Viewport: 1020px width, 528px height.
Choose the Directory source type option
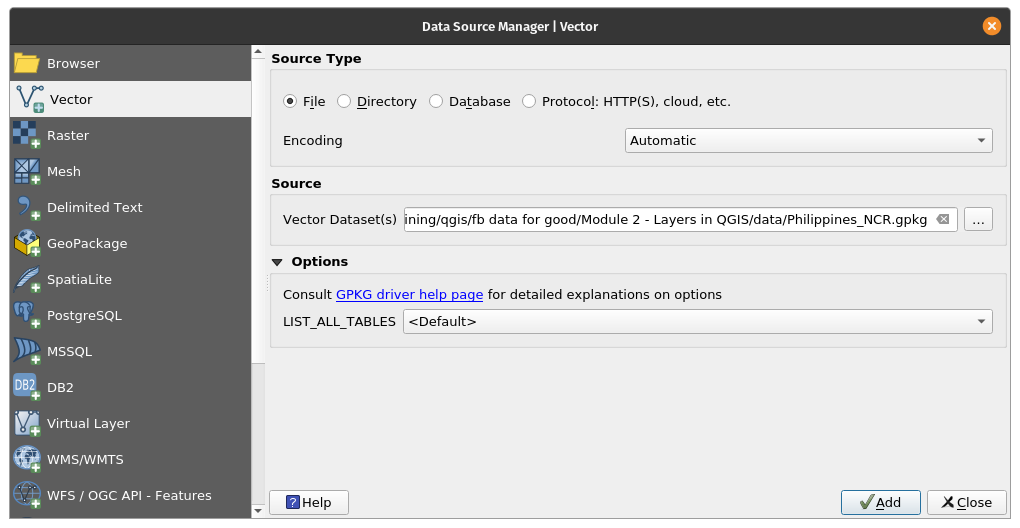coord(344,102)
